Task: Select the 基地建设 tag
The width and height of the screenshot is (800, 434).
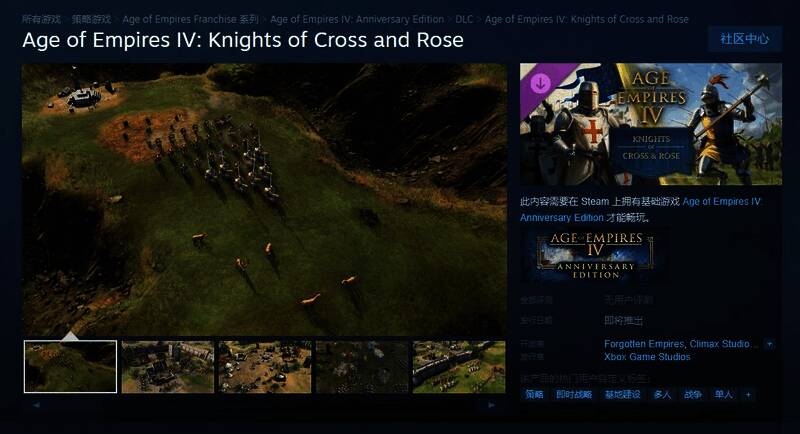Action: pos(622,395)
